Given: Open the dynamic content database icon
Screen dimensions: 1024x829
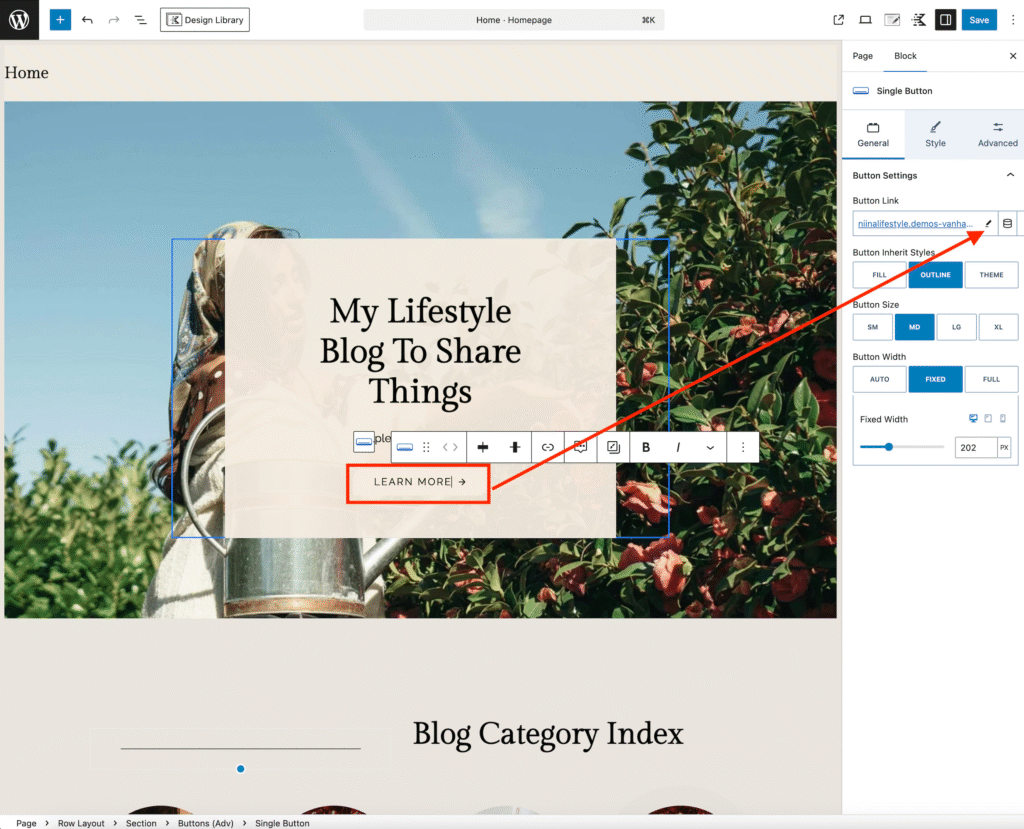Looking at the screenshot, I should pos(1007,224).
